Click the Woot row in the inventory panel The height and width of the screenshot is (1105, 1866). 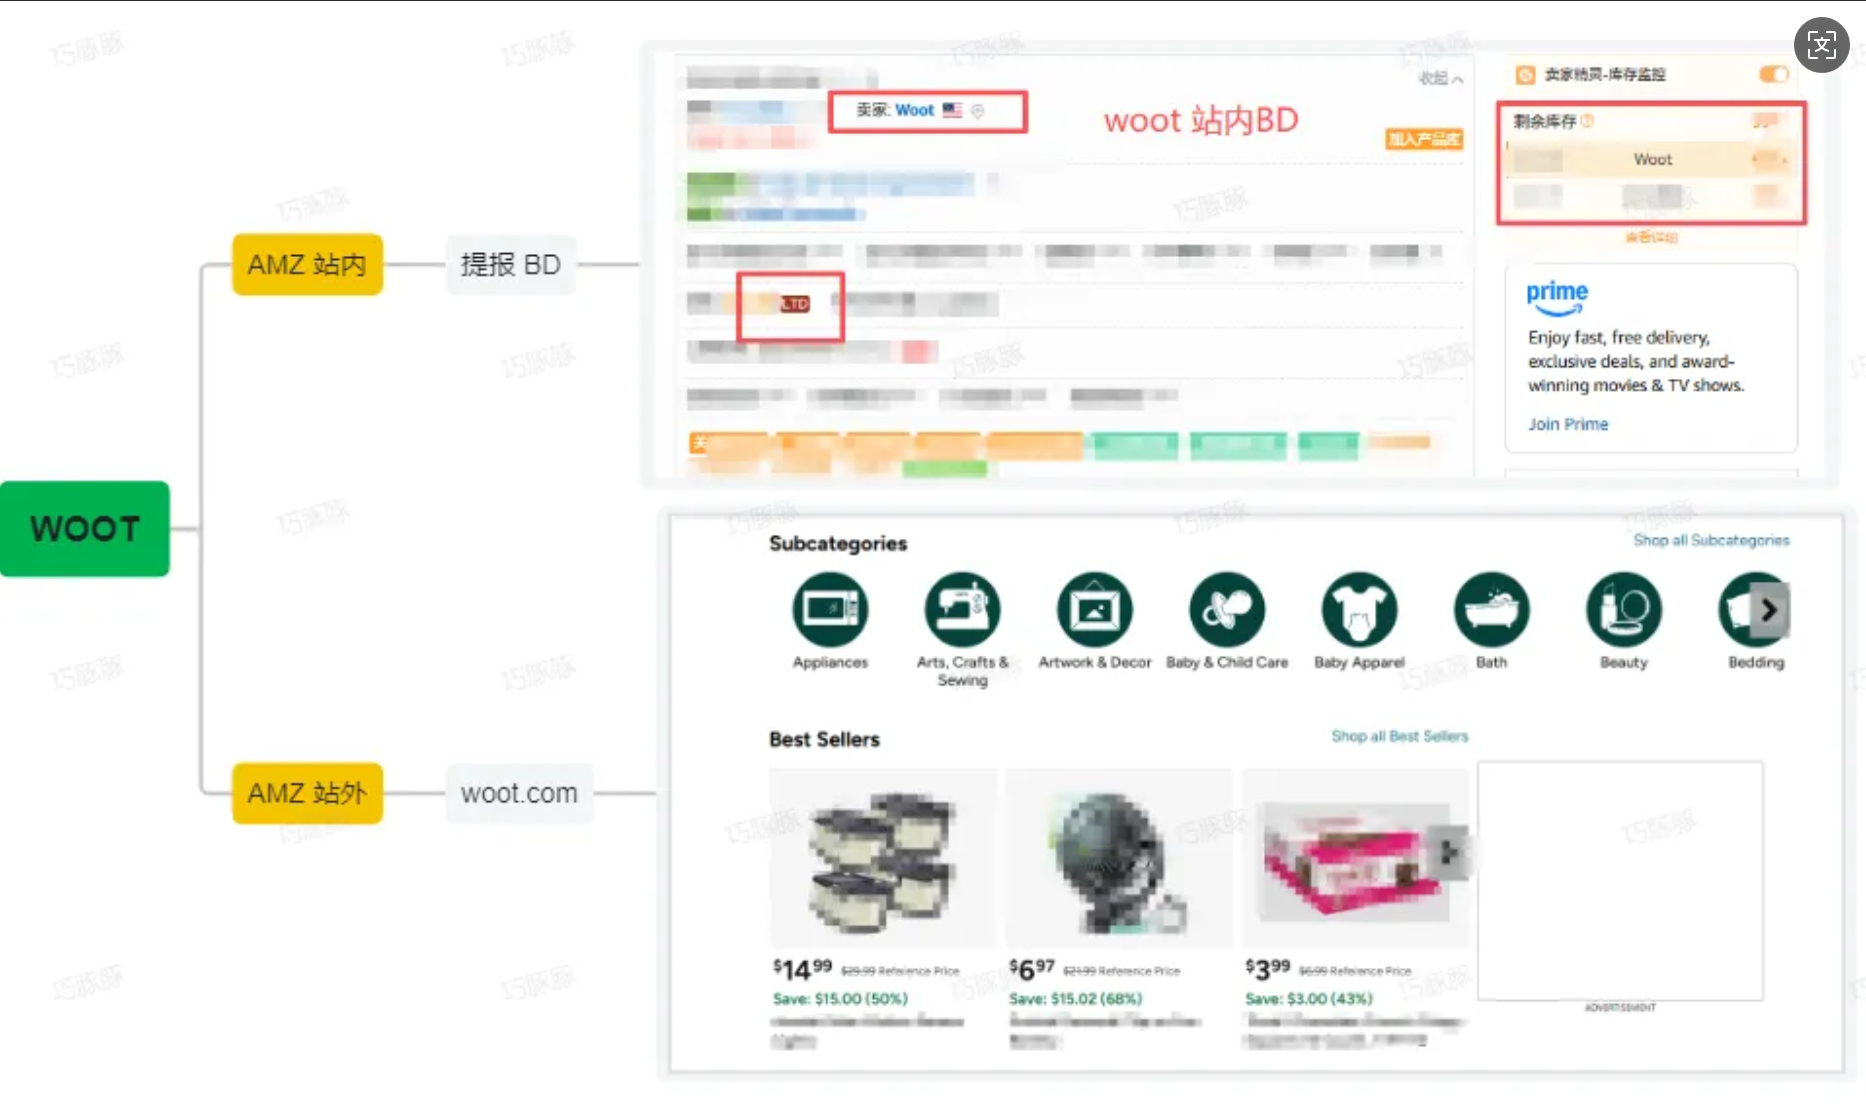[x=1650, y=159]
